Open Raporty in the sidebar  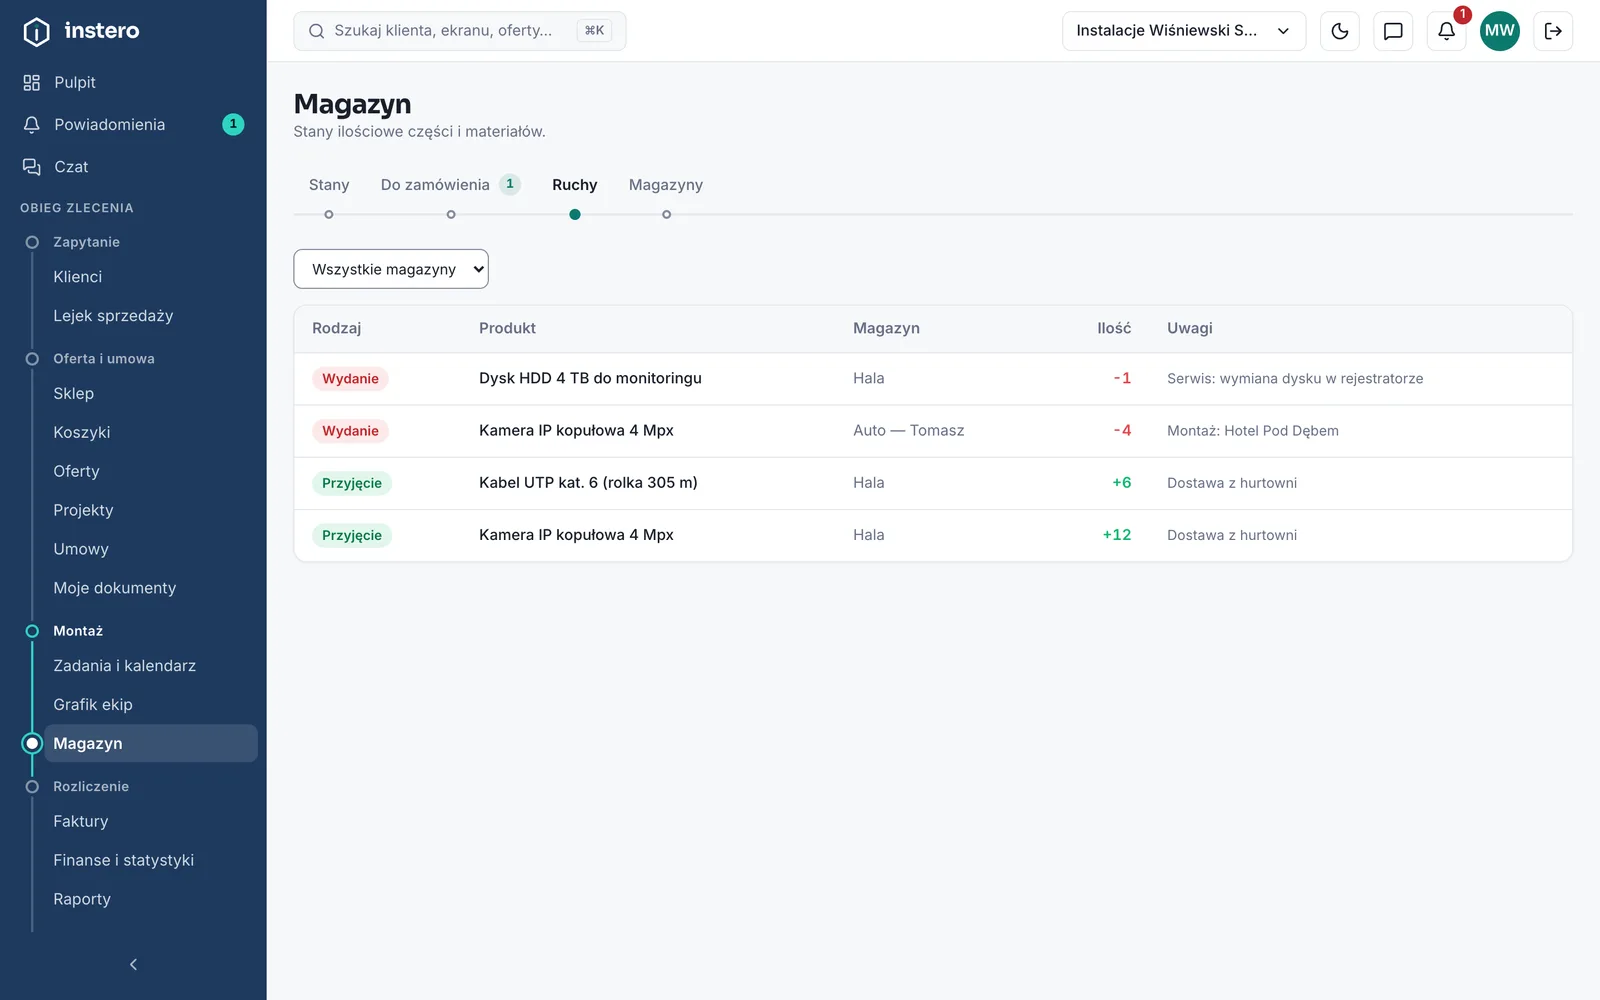[82, 900]
